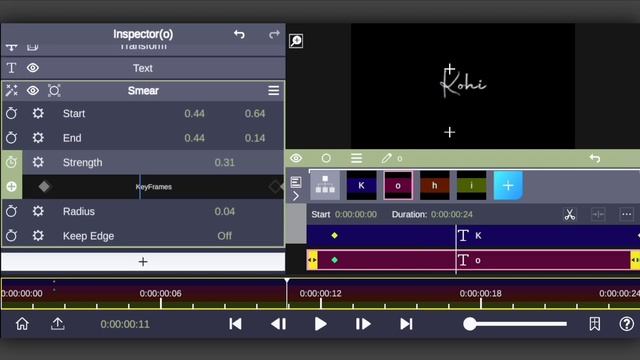This screenshot has height=360, width=640.
Task: Select the K layer thumbnail
Action: pos(361,185)
